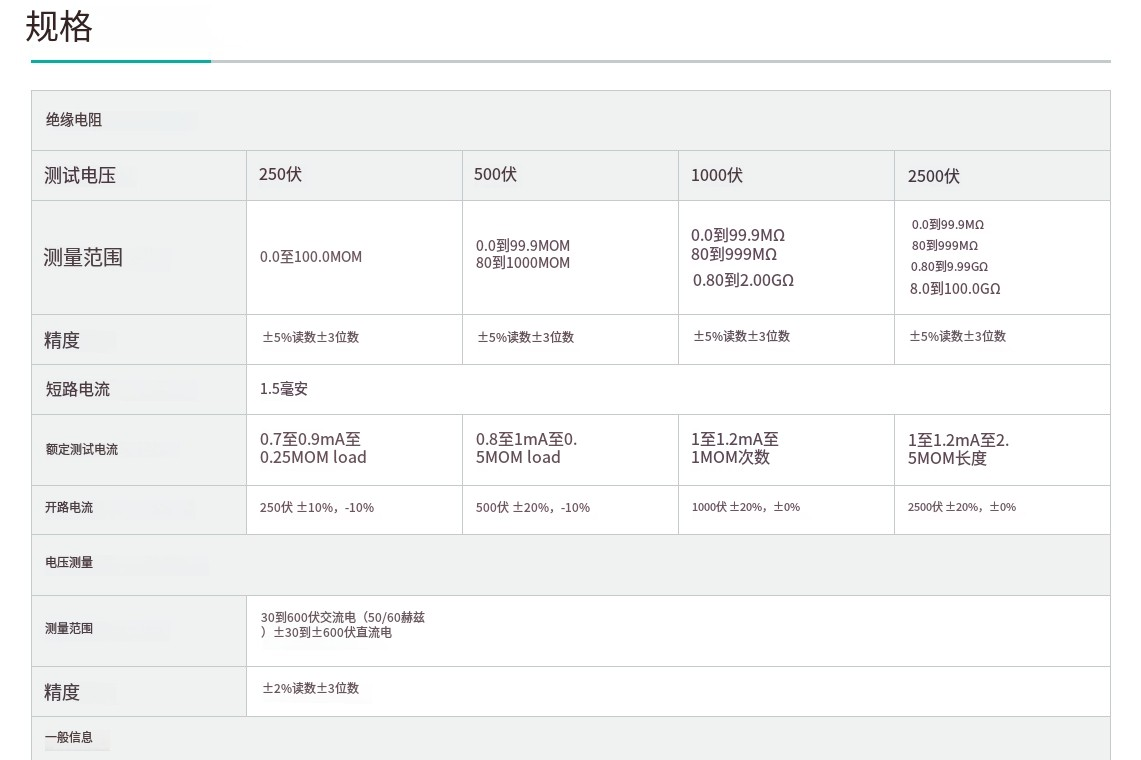The height and width of the screenshot is (760, 1141).
Task: Select the 0.7至0.9mA rated current cell
Action: click(313, 448)
